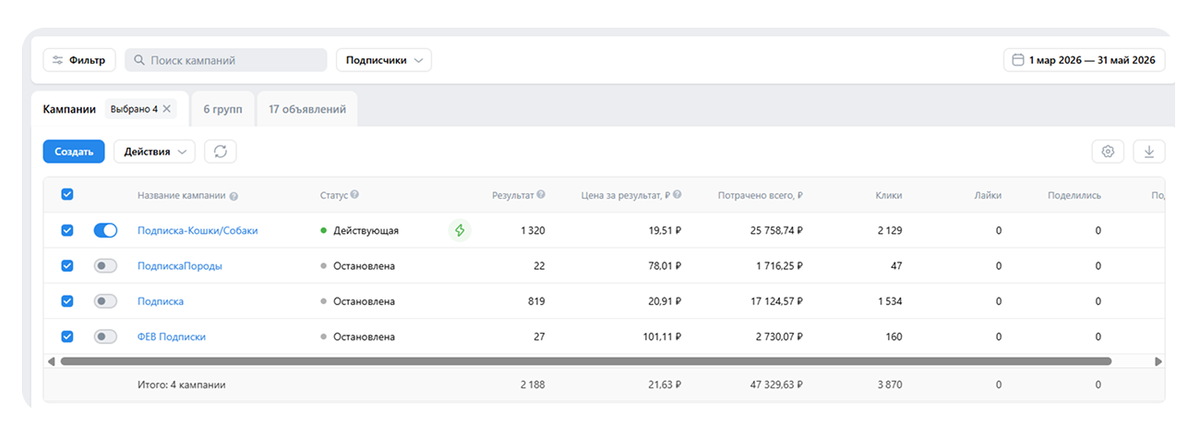This screenshot has height=440, width=1200.
Task: Open table settings via the gear icon
Action: tap(1108, 151)
